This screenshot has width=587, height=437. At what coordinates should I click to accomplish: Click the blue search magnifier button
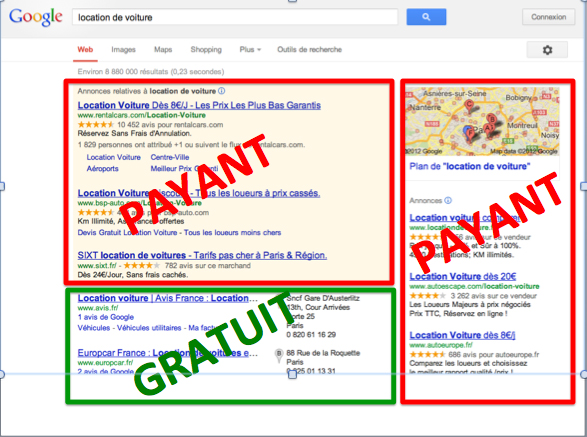(426, 17)
